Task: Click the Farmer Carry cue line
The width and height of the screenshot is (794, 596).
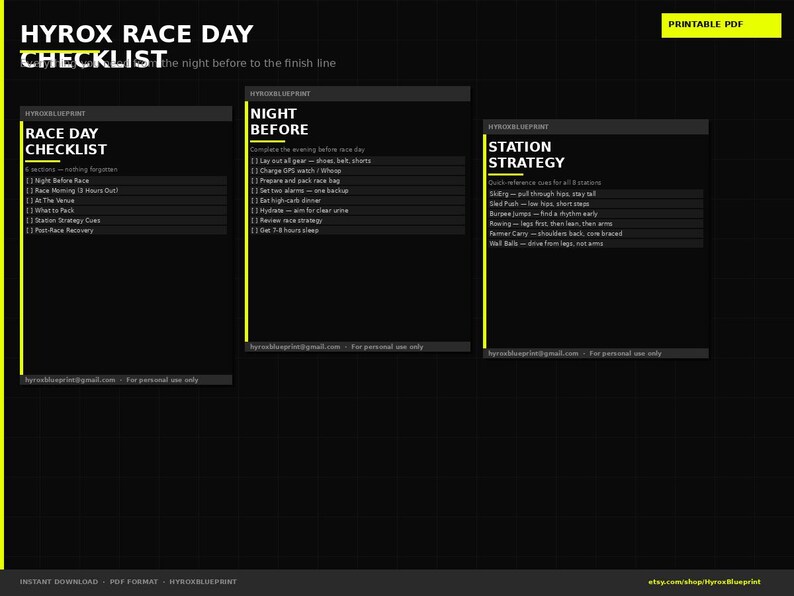Action: click(x=596, y=233)
